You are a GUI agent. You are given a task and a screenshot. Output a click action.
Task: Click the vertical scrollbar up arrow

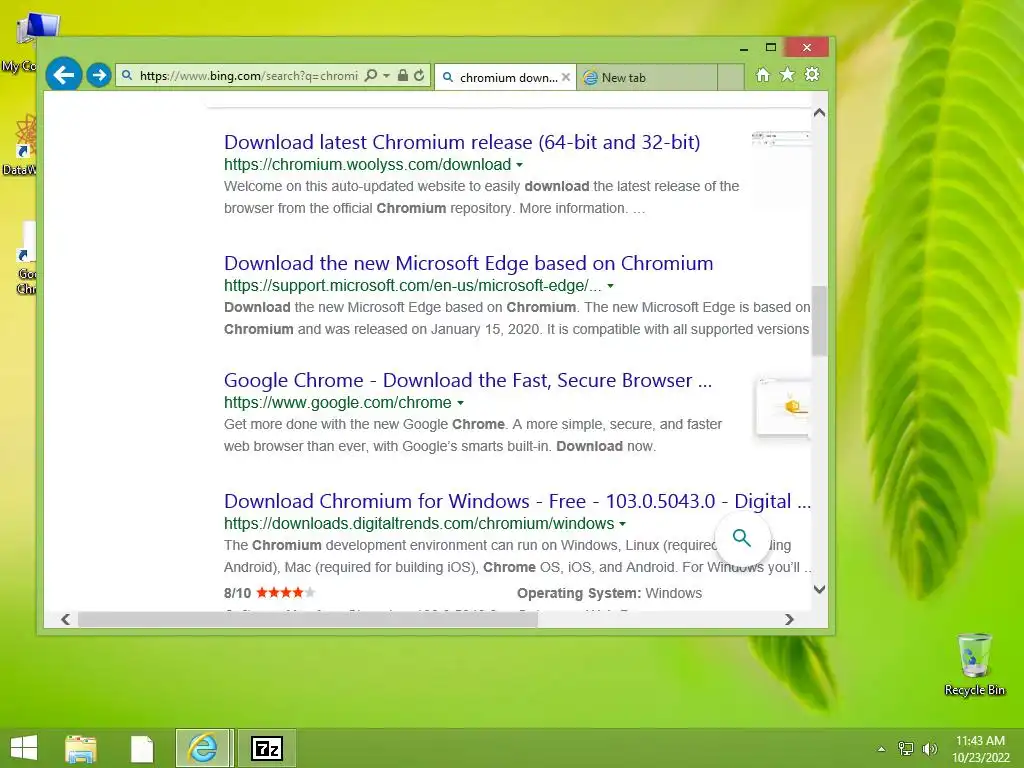820,112
